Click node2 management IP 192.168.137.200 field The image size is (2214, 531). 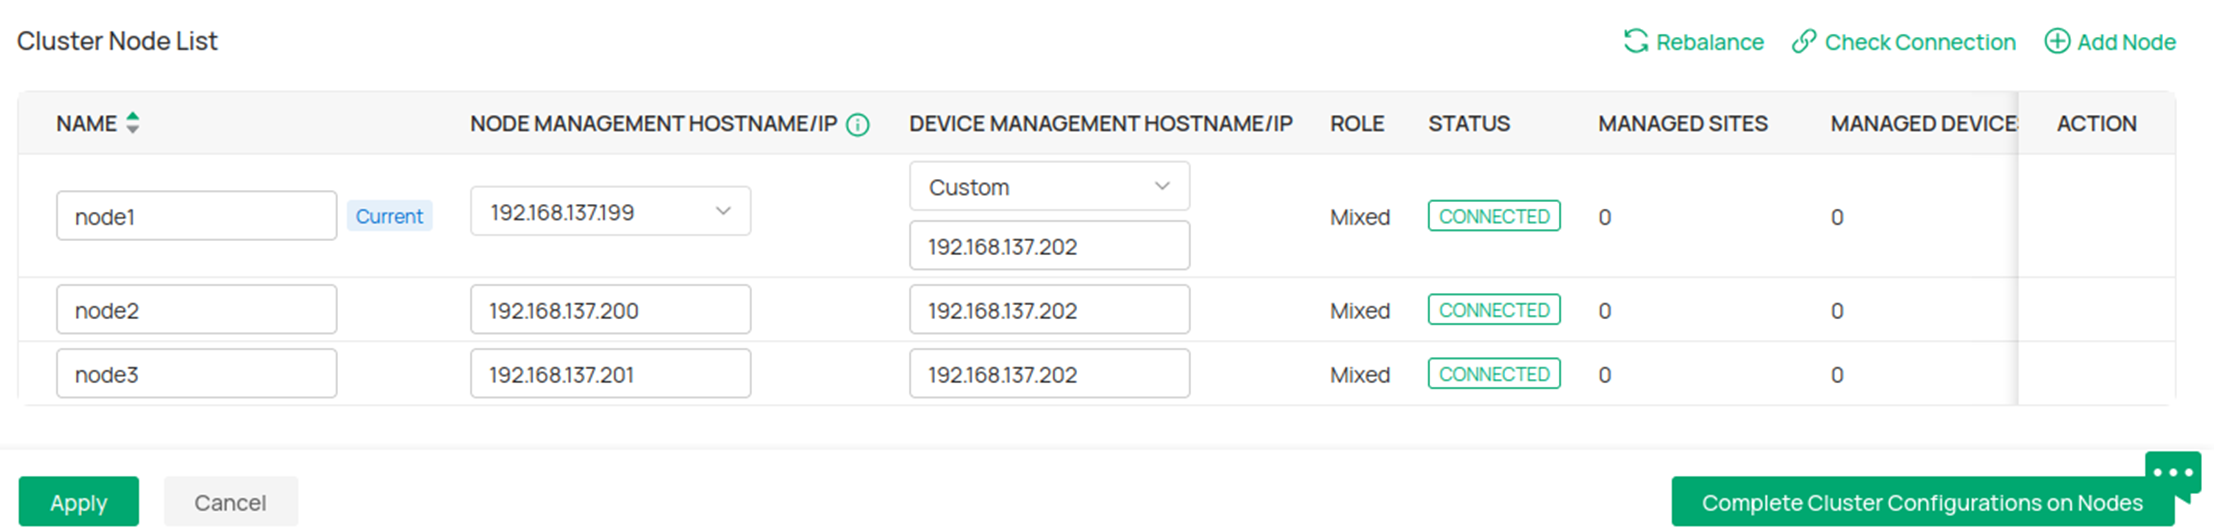click(610, 310)
